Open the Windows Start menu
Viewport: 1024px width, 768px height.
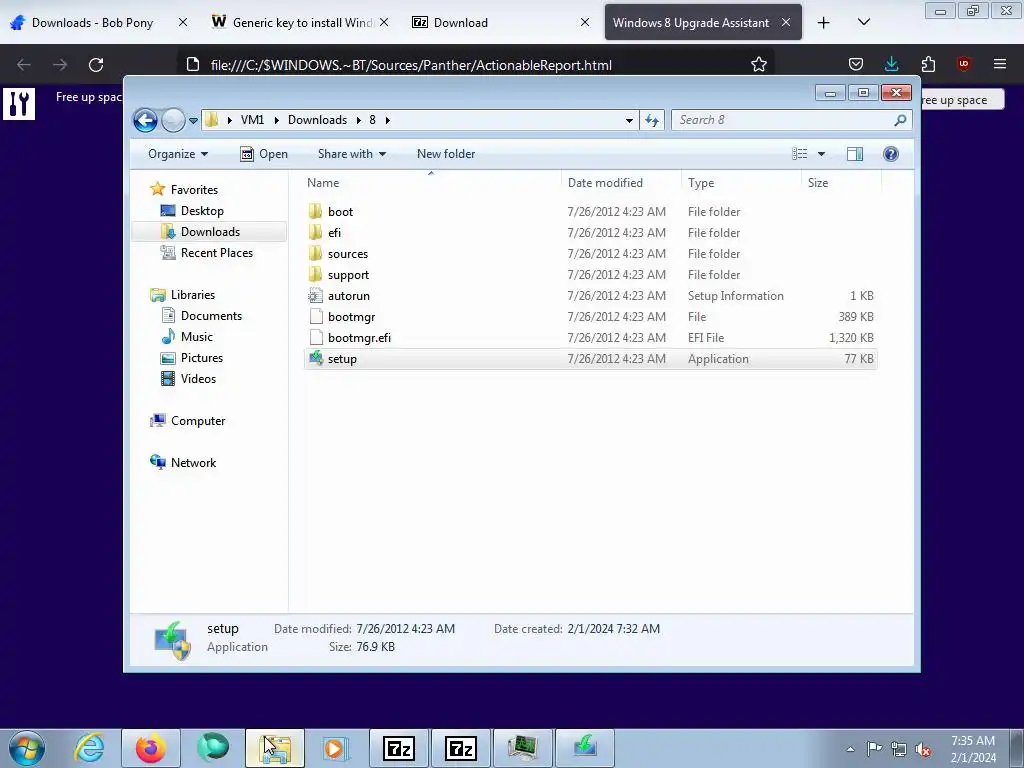tap(27, 748)
